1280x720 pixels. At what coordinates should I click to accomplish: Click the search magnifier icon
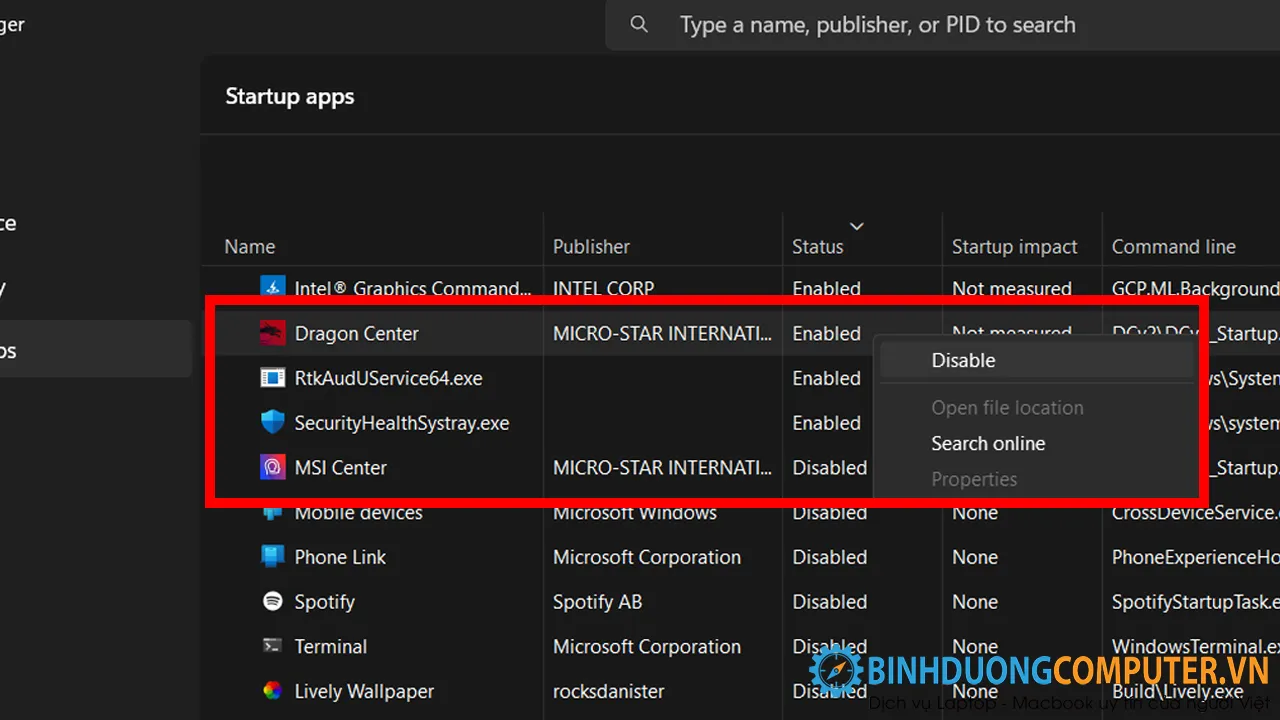pyautogui.click(x=639, y=24)
